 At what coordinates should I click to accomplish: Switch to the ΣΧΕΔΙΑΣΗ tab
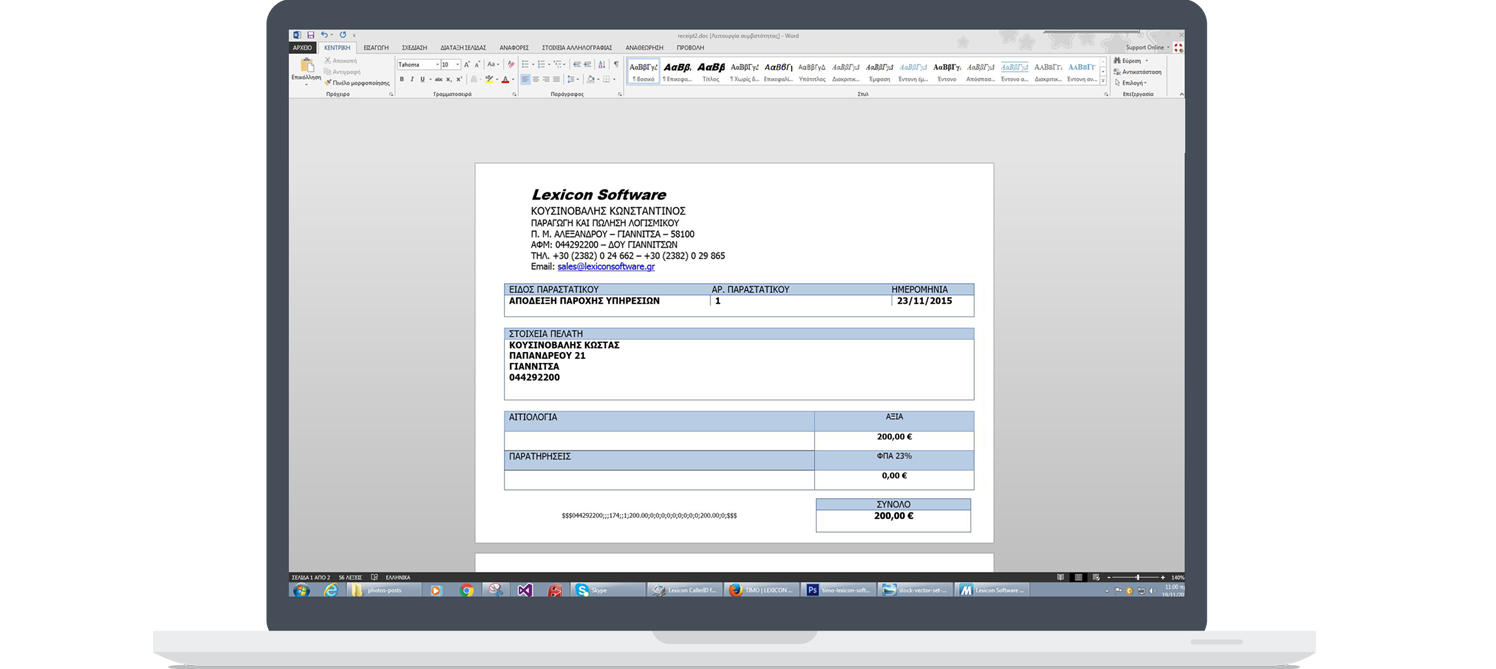(x=414, y=47)
